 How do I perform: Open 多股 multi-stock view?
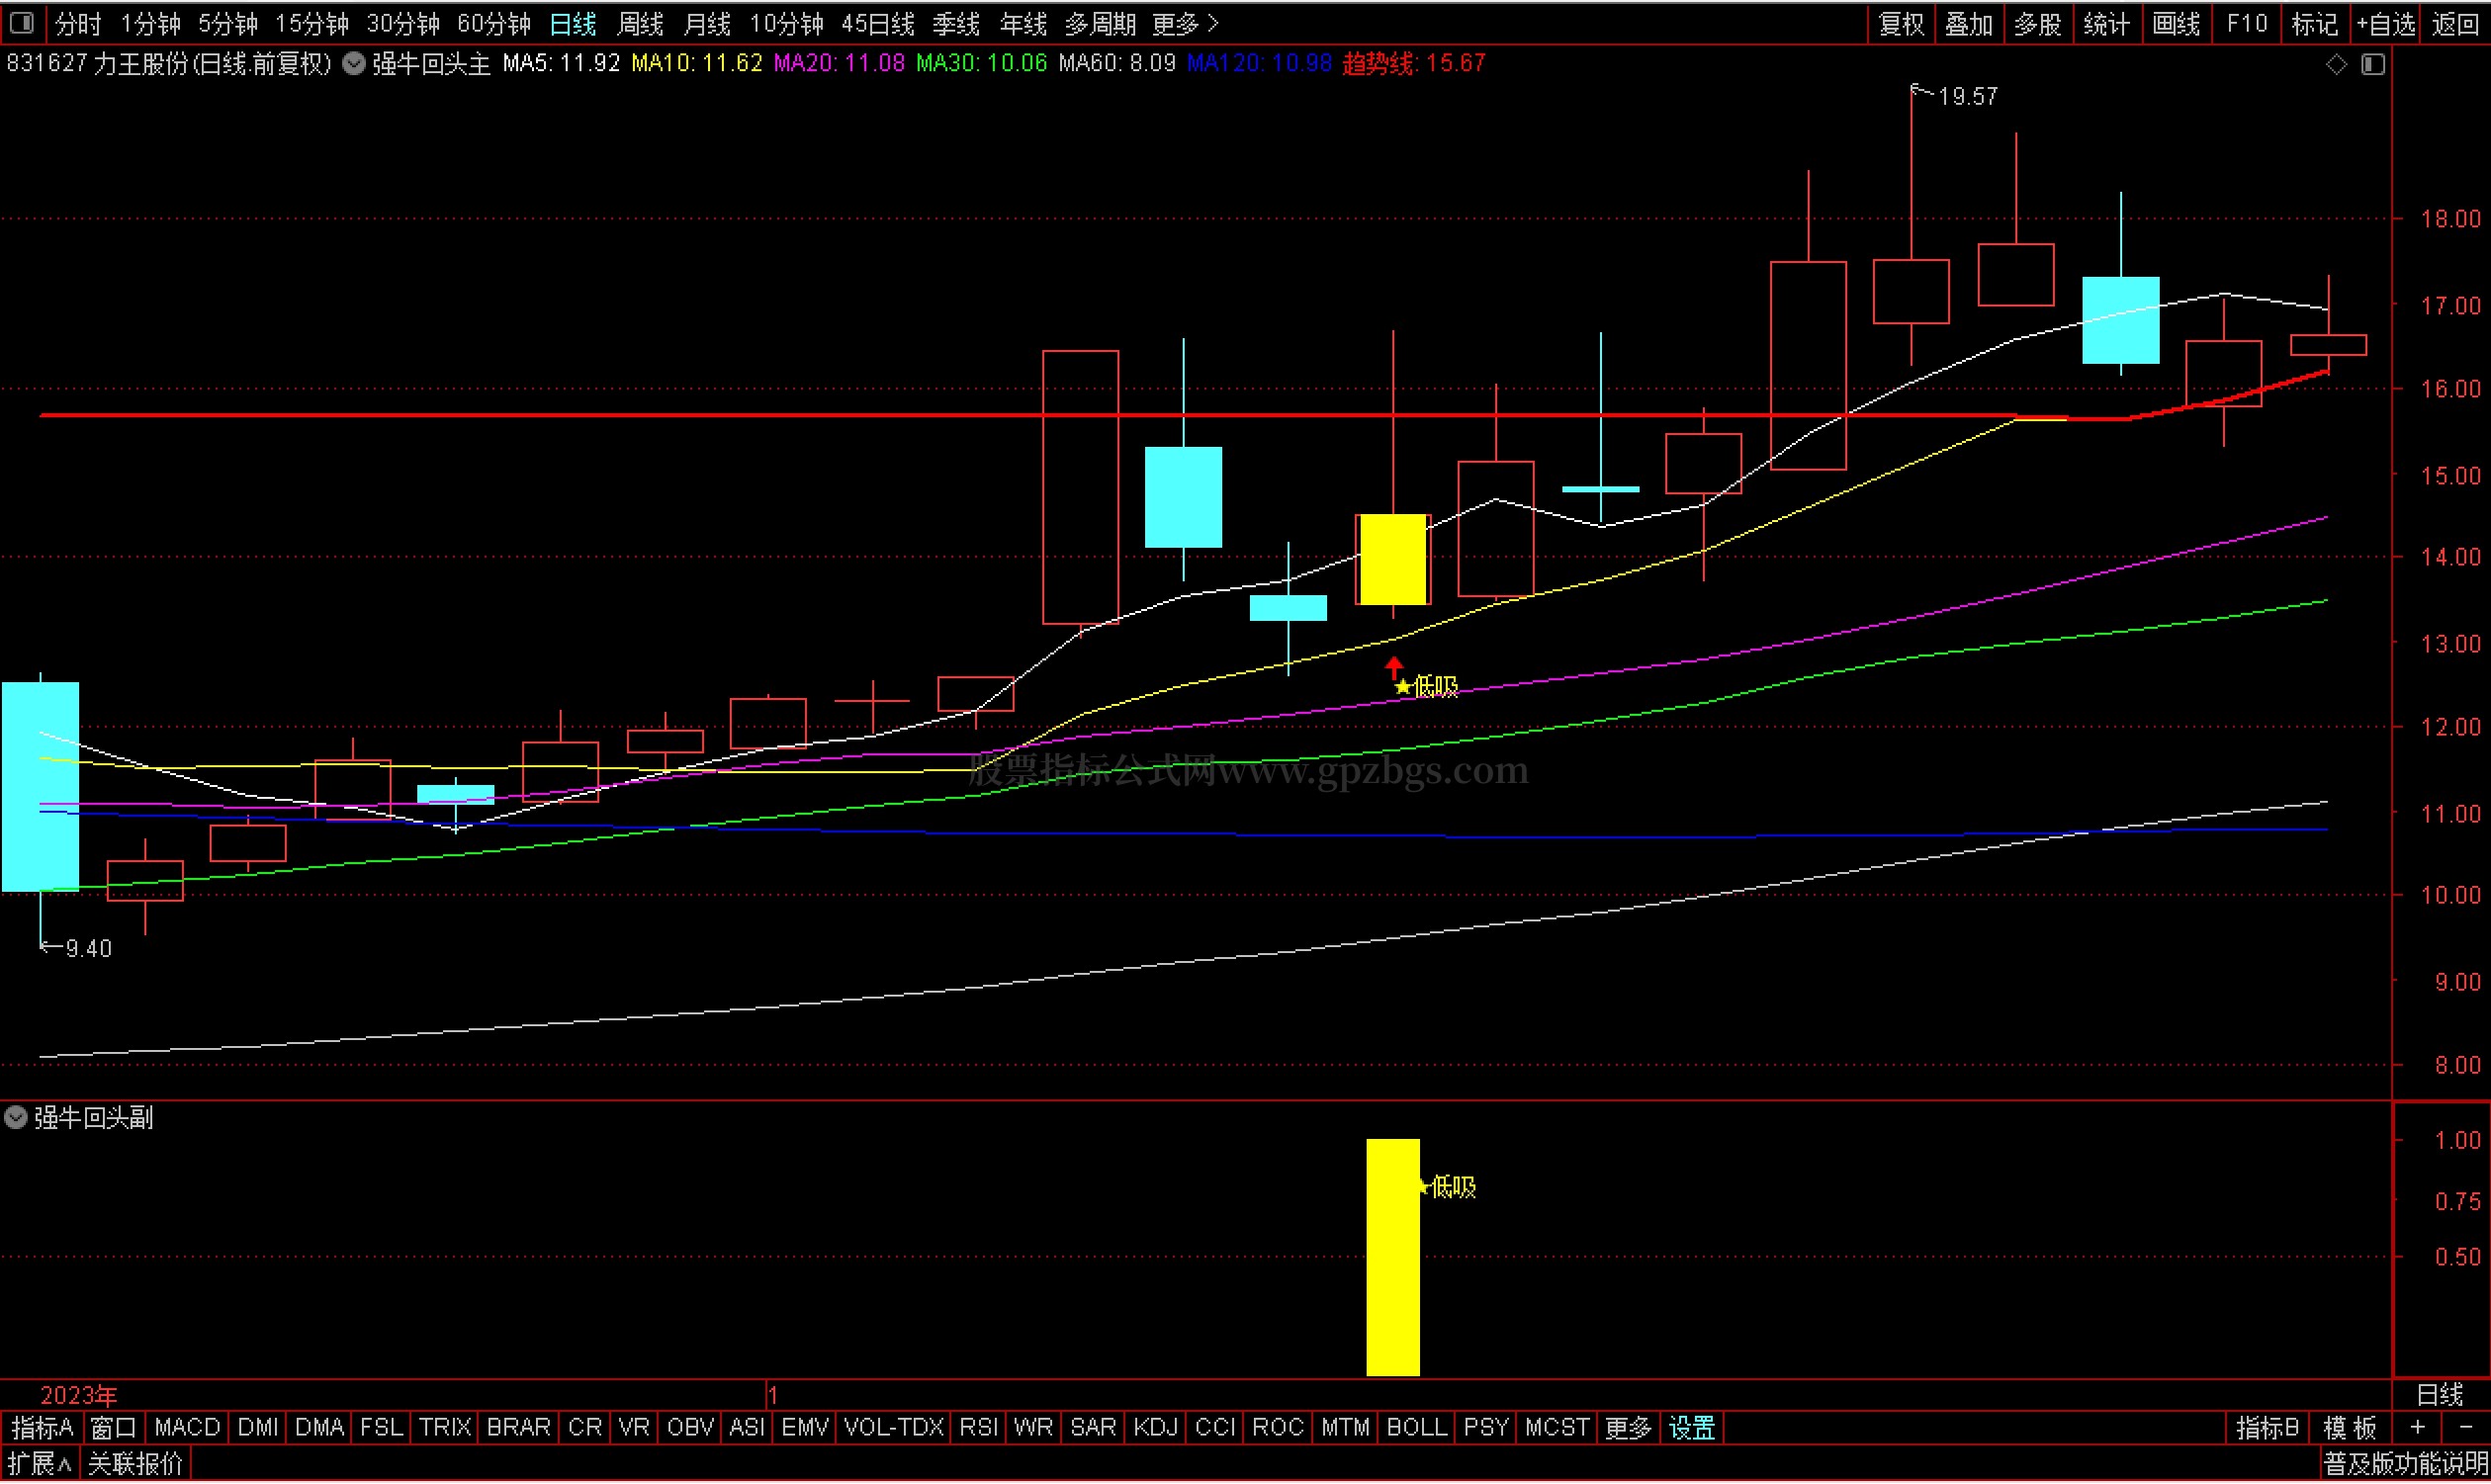point(2037,23)
